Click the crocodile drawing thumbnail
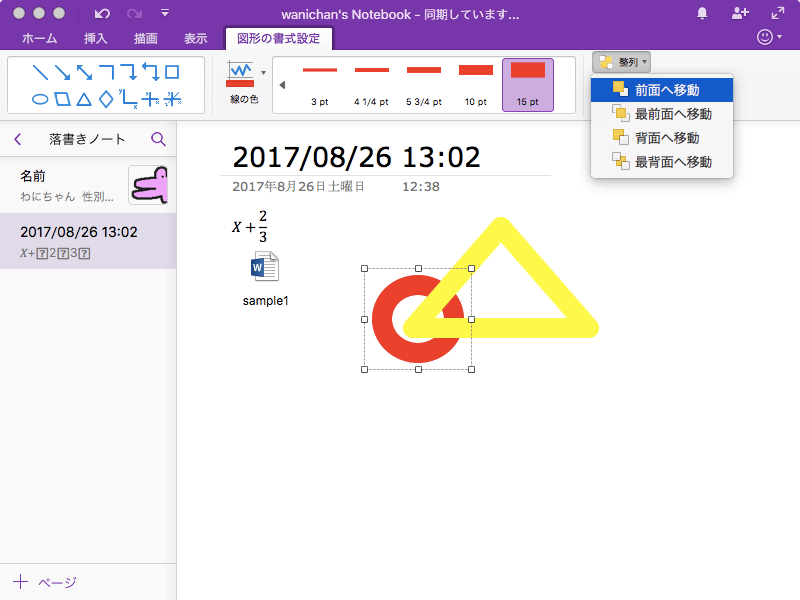Viewport: 800px width, 600px height. pos(148,185)
